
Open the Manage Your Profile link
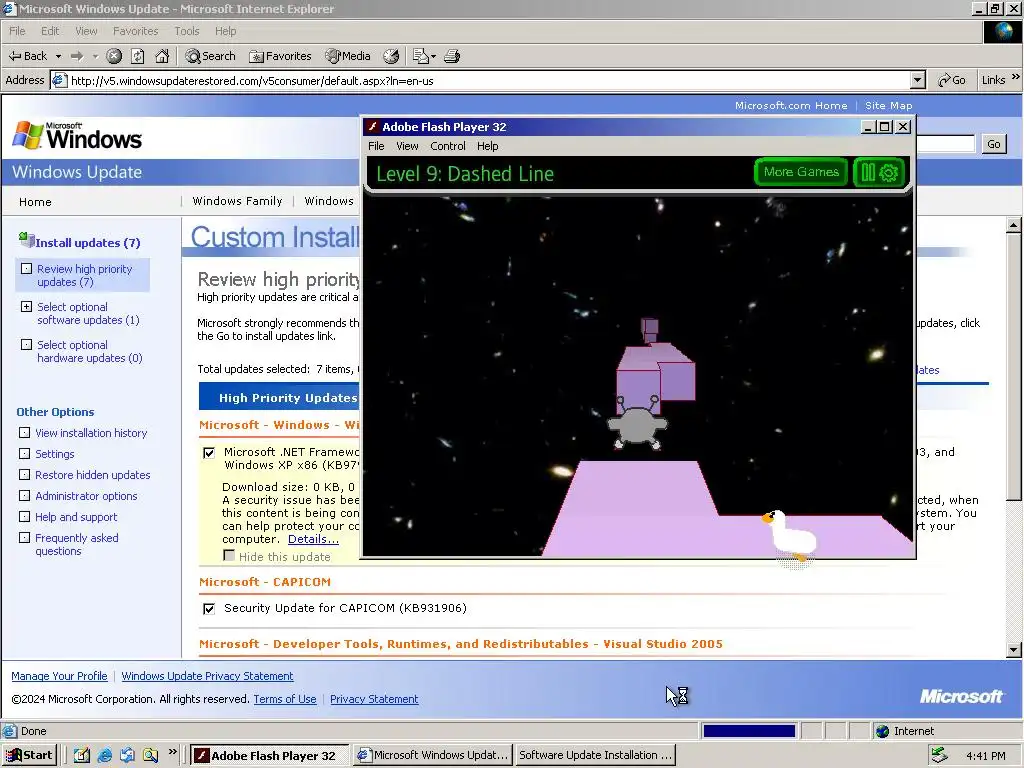tap(59, 676)
